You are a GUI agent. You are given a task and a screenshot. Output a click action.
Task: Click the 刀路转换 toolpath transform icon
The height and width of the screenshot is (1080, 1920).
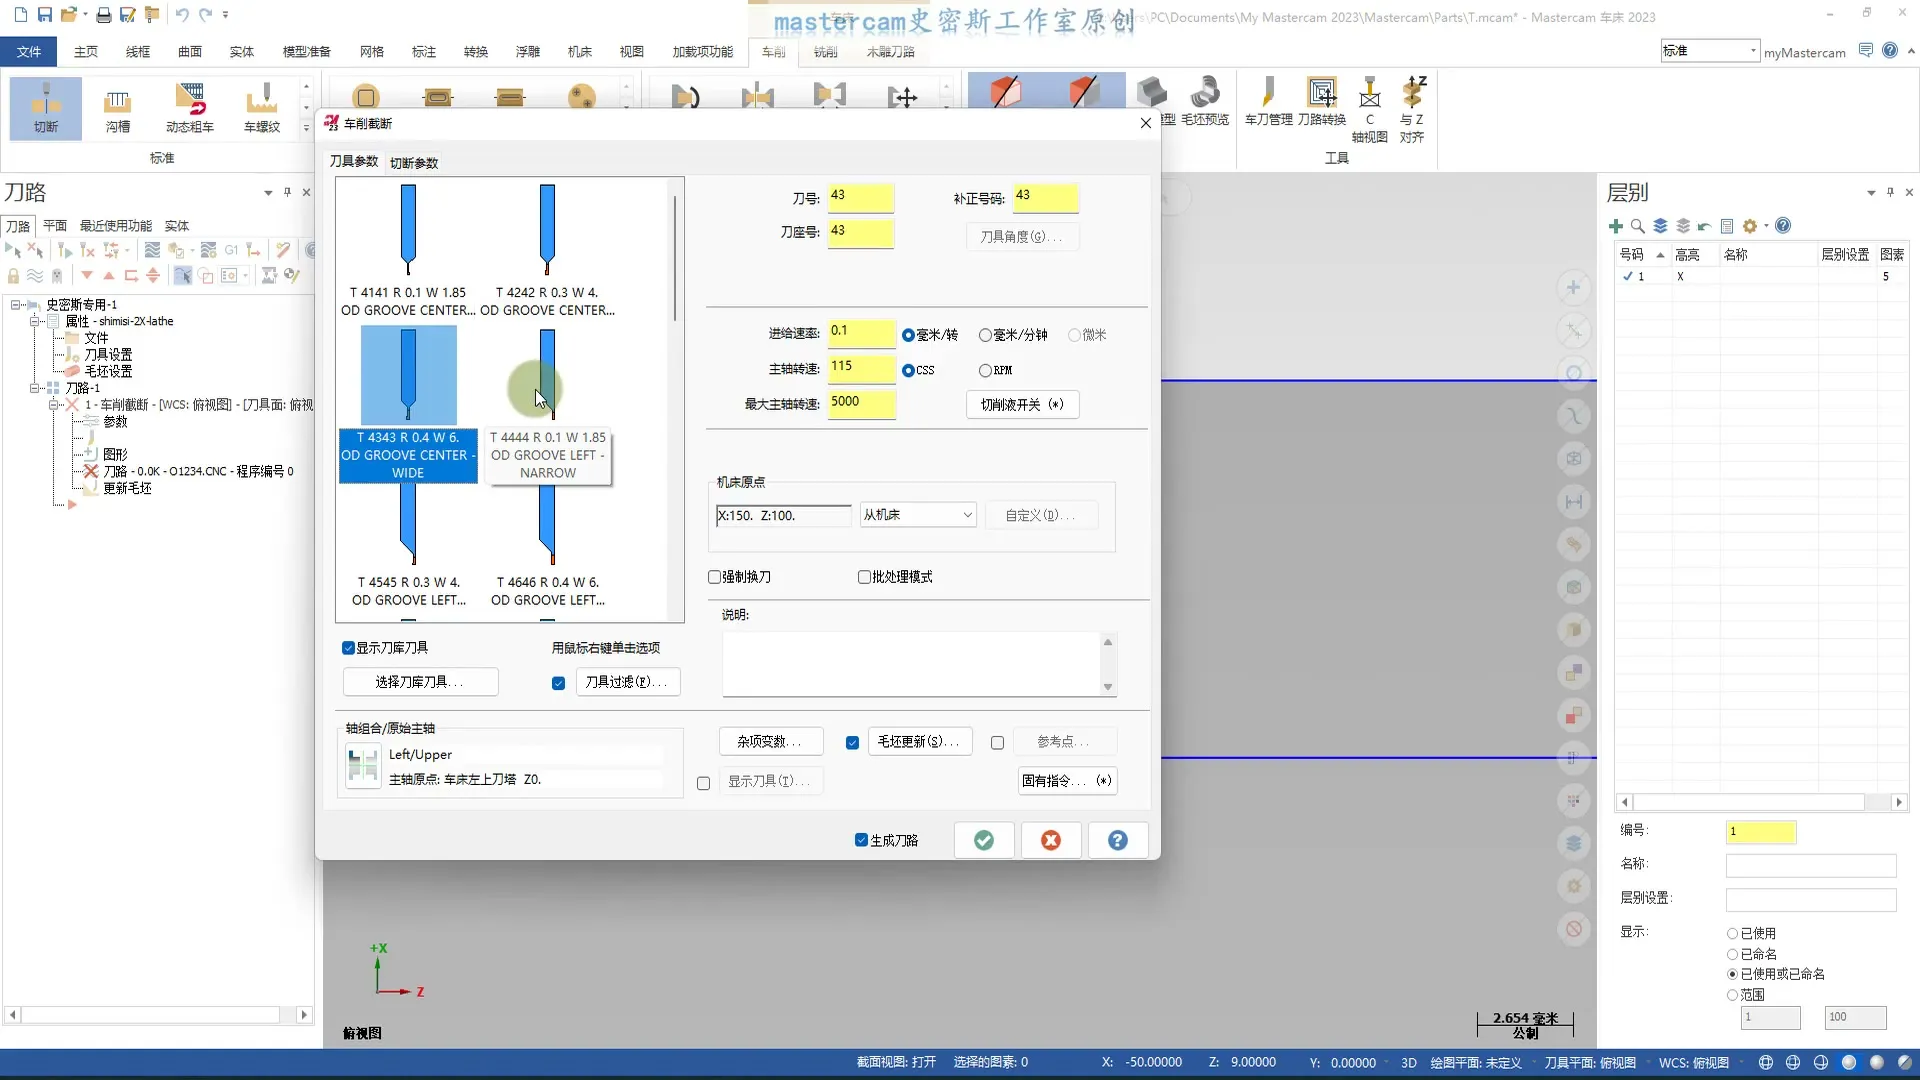(1321, 101)
